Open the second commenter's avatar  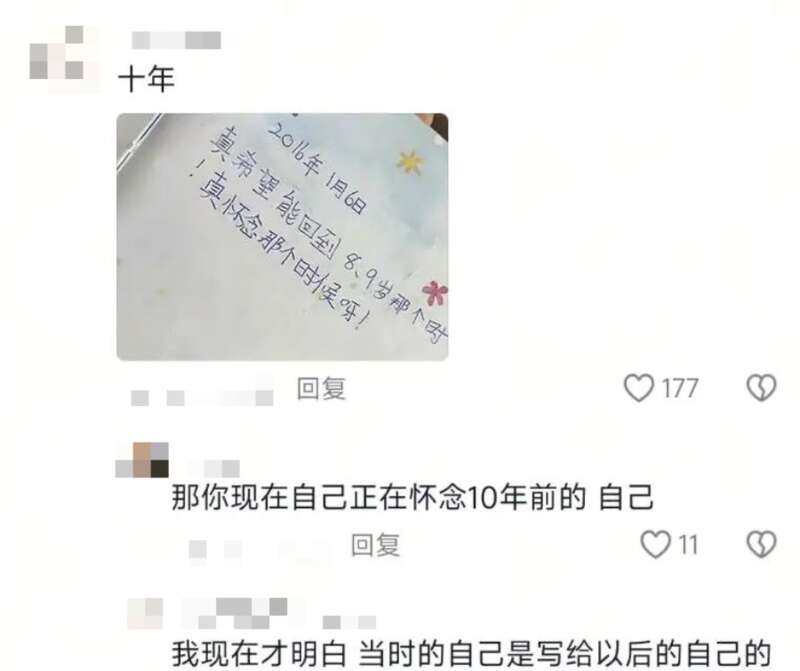(x=142, y=460)
